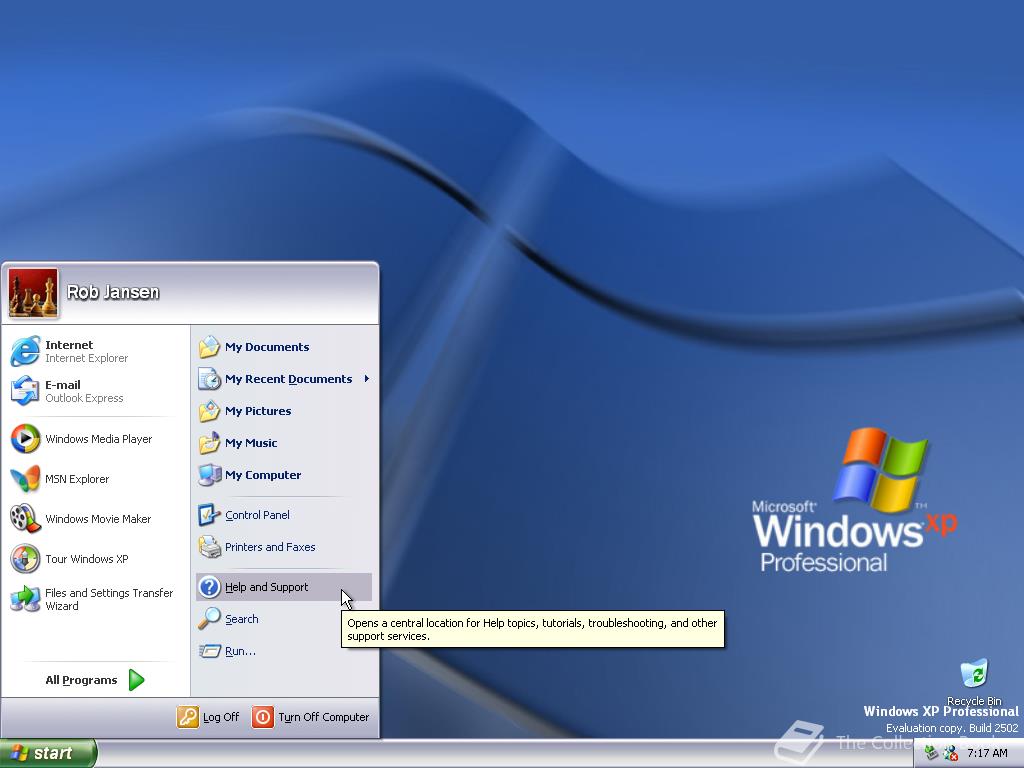Click the Search text label
Image resolution: width=1024 pixels, height=768 pixels.
(242, 618)
